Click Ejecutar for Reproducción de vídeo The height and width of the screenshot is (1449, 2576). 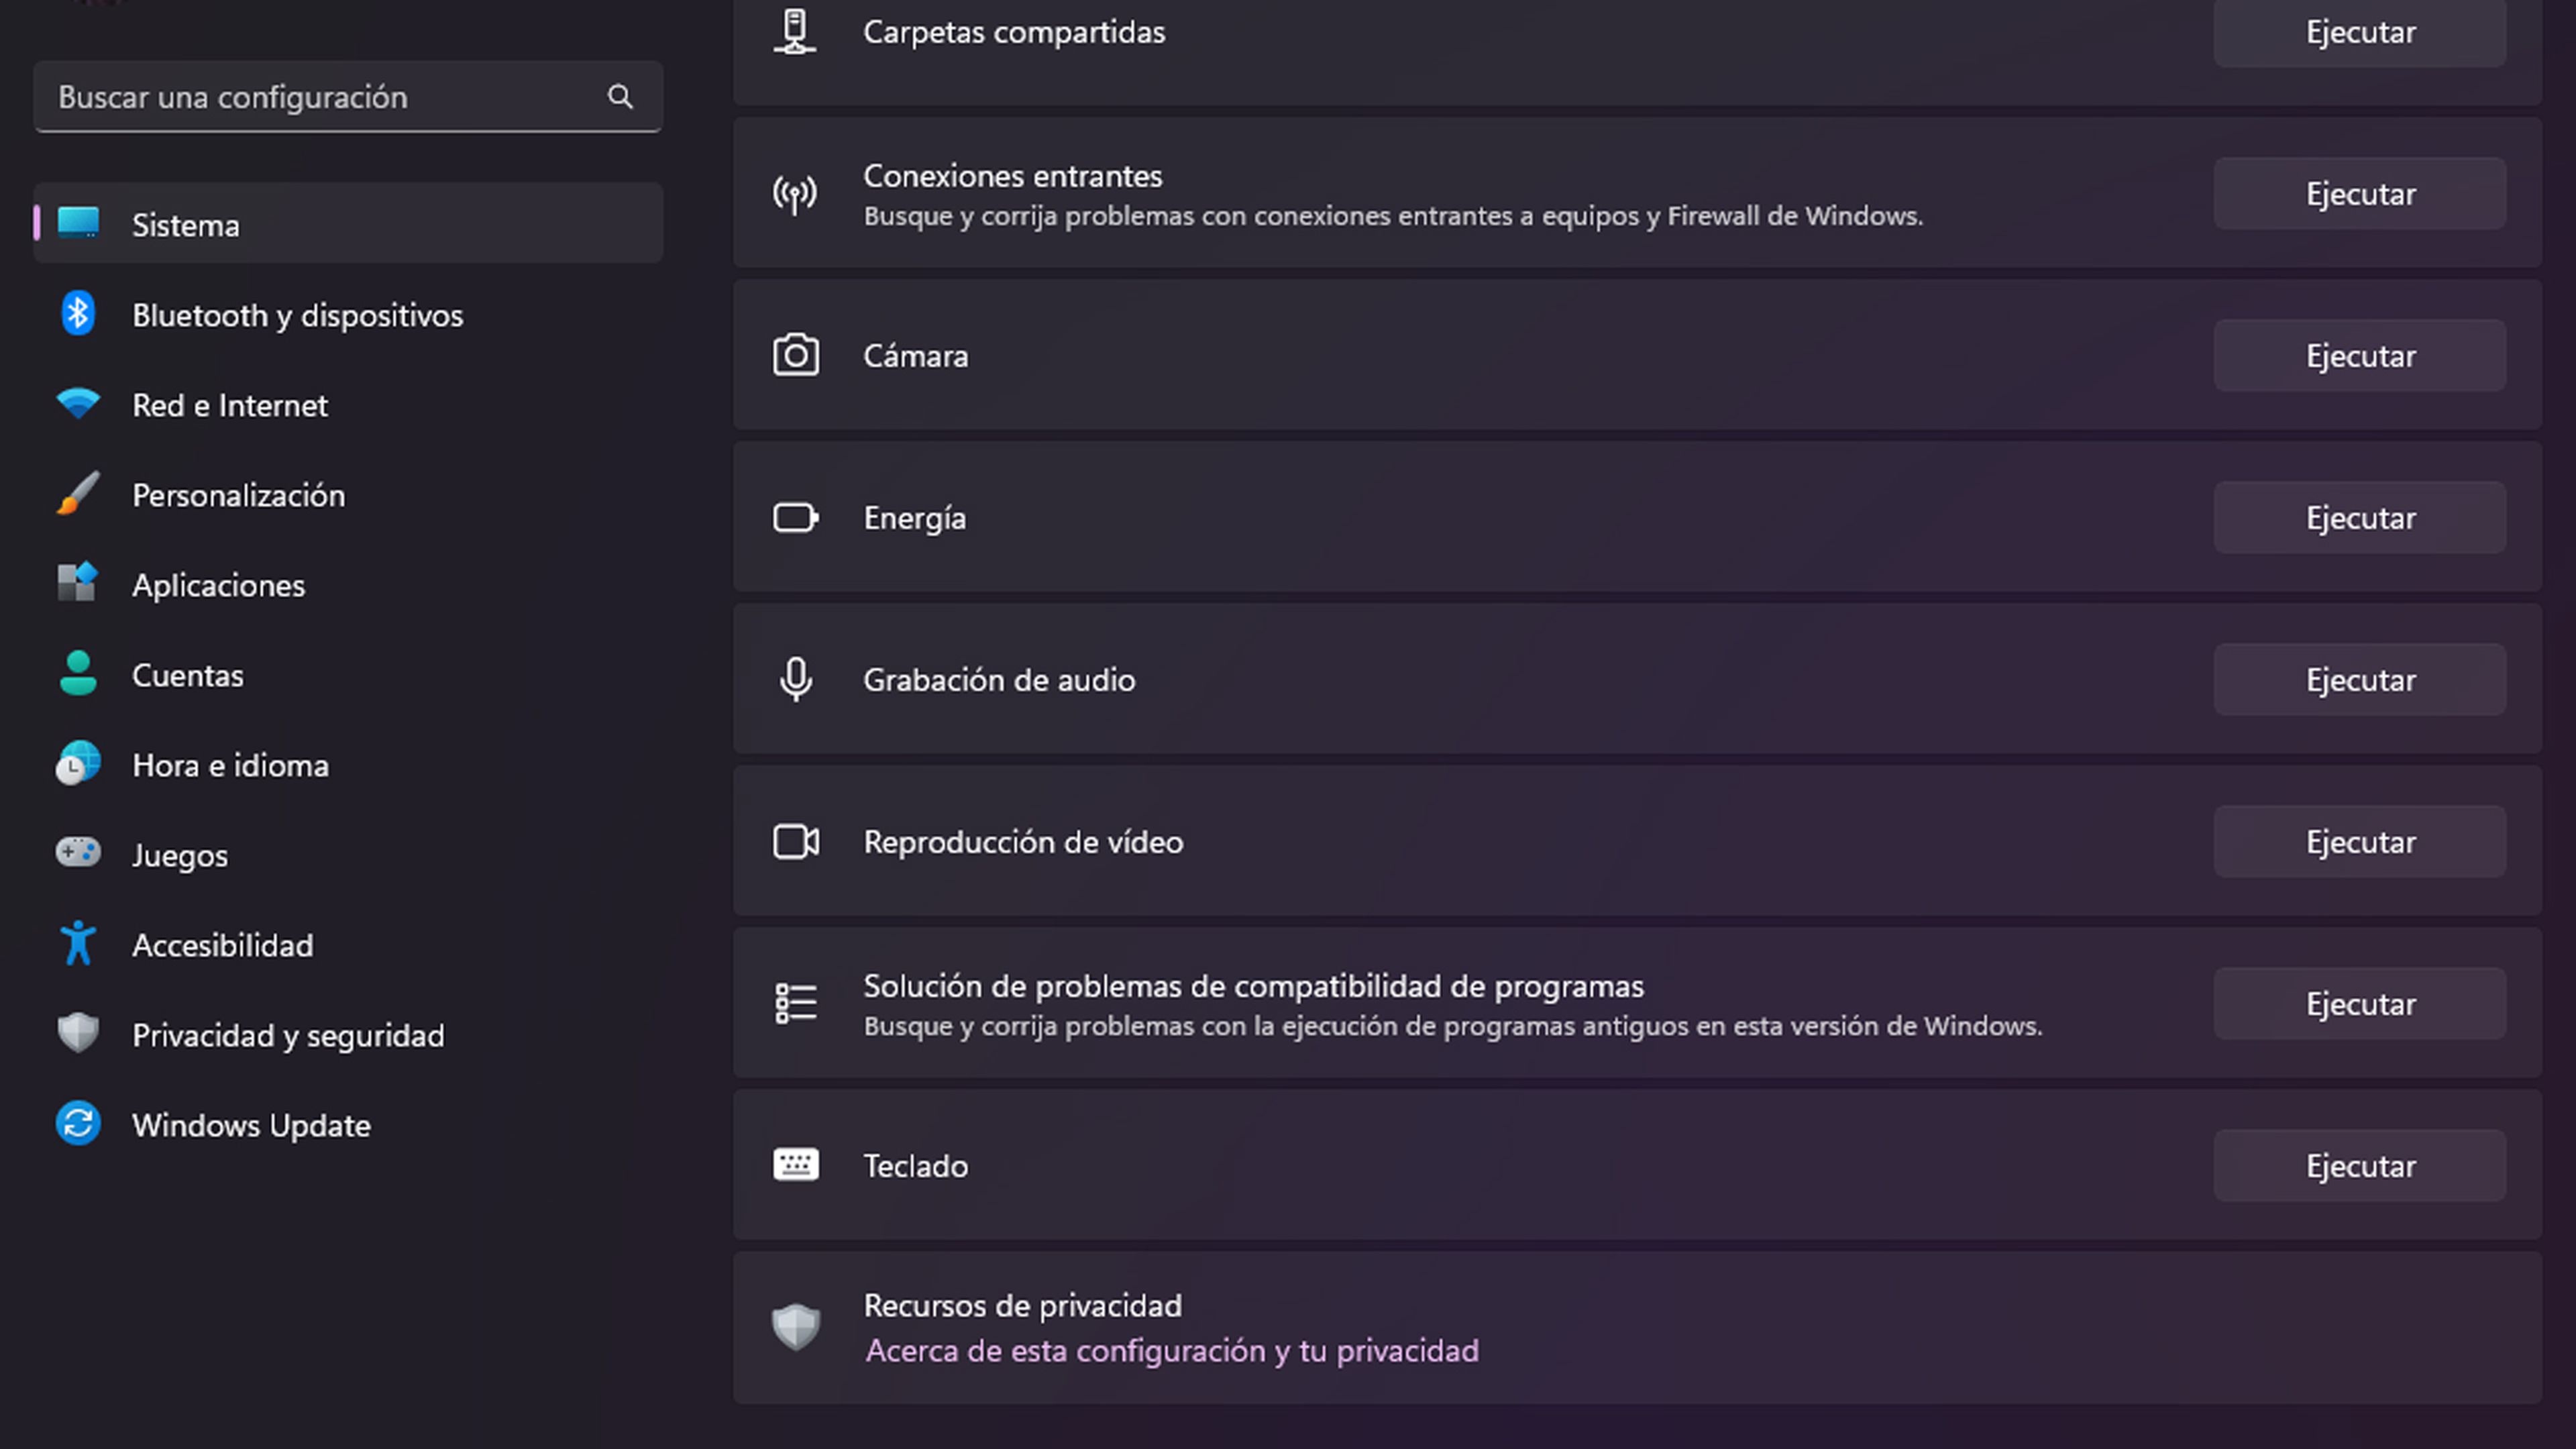(2359, 841)
